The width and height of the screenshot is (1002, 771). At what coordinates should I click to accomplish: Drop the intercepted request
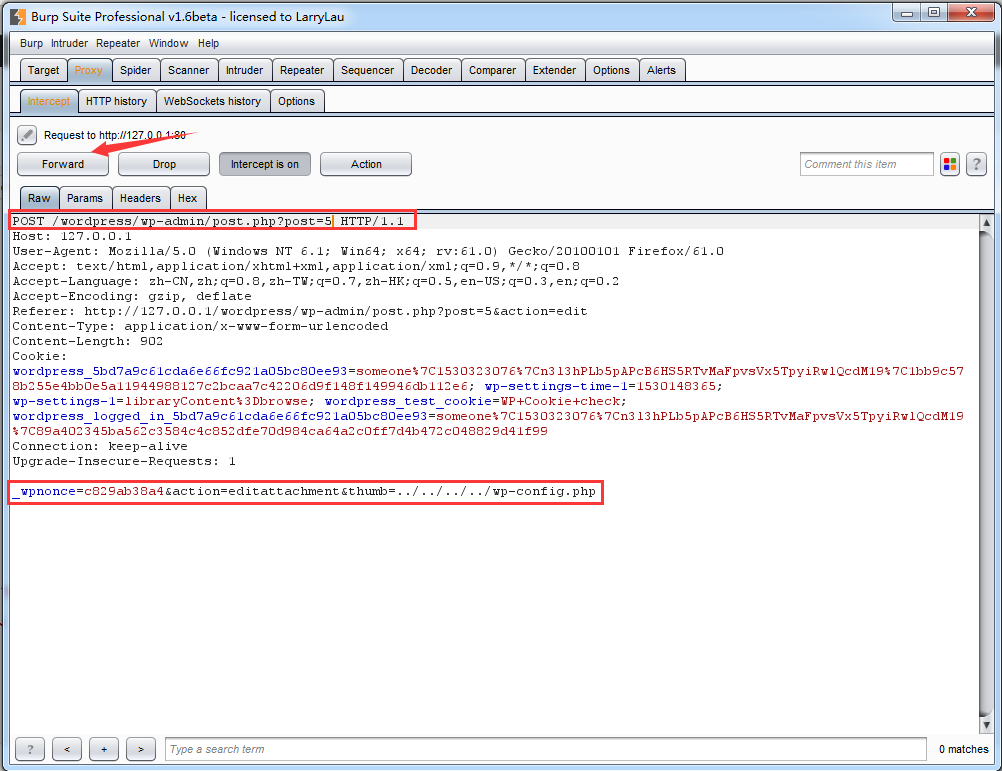[164, 164]
